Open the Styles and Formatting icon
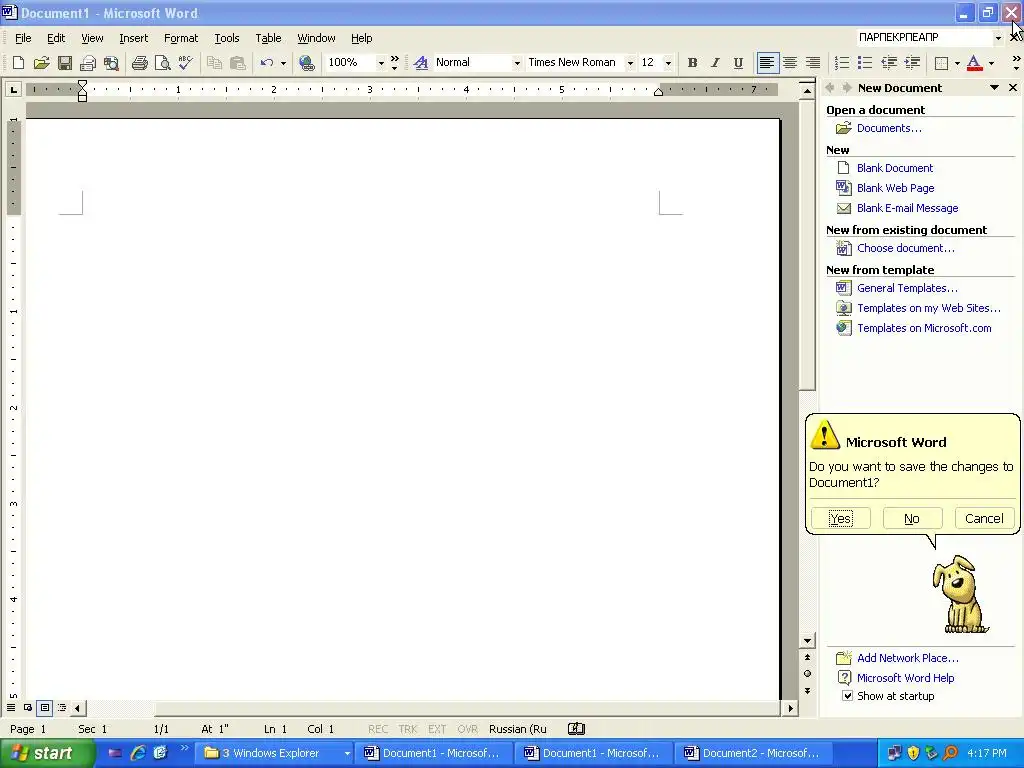 pos(421,63)
